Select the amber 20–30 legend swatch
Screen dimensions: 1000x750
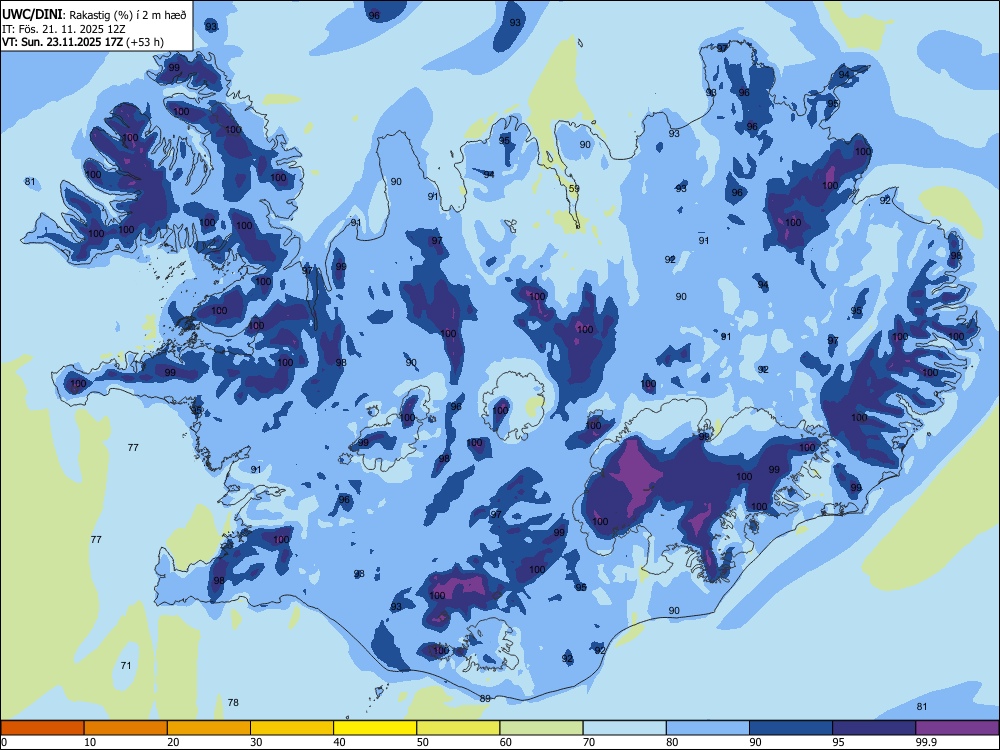point(209,728)
